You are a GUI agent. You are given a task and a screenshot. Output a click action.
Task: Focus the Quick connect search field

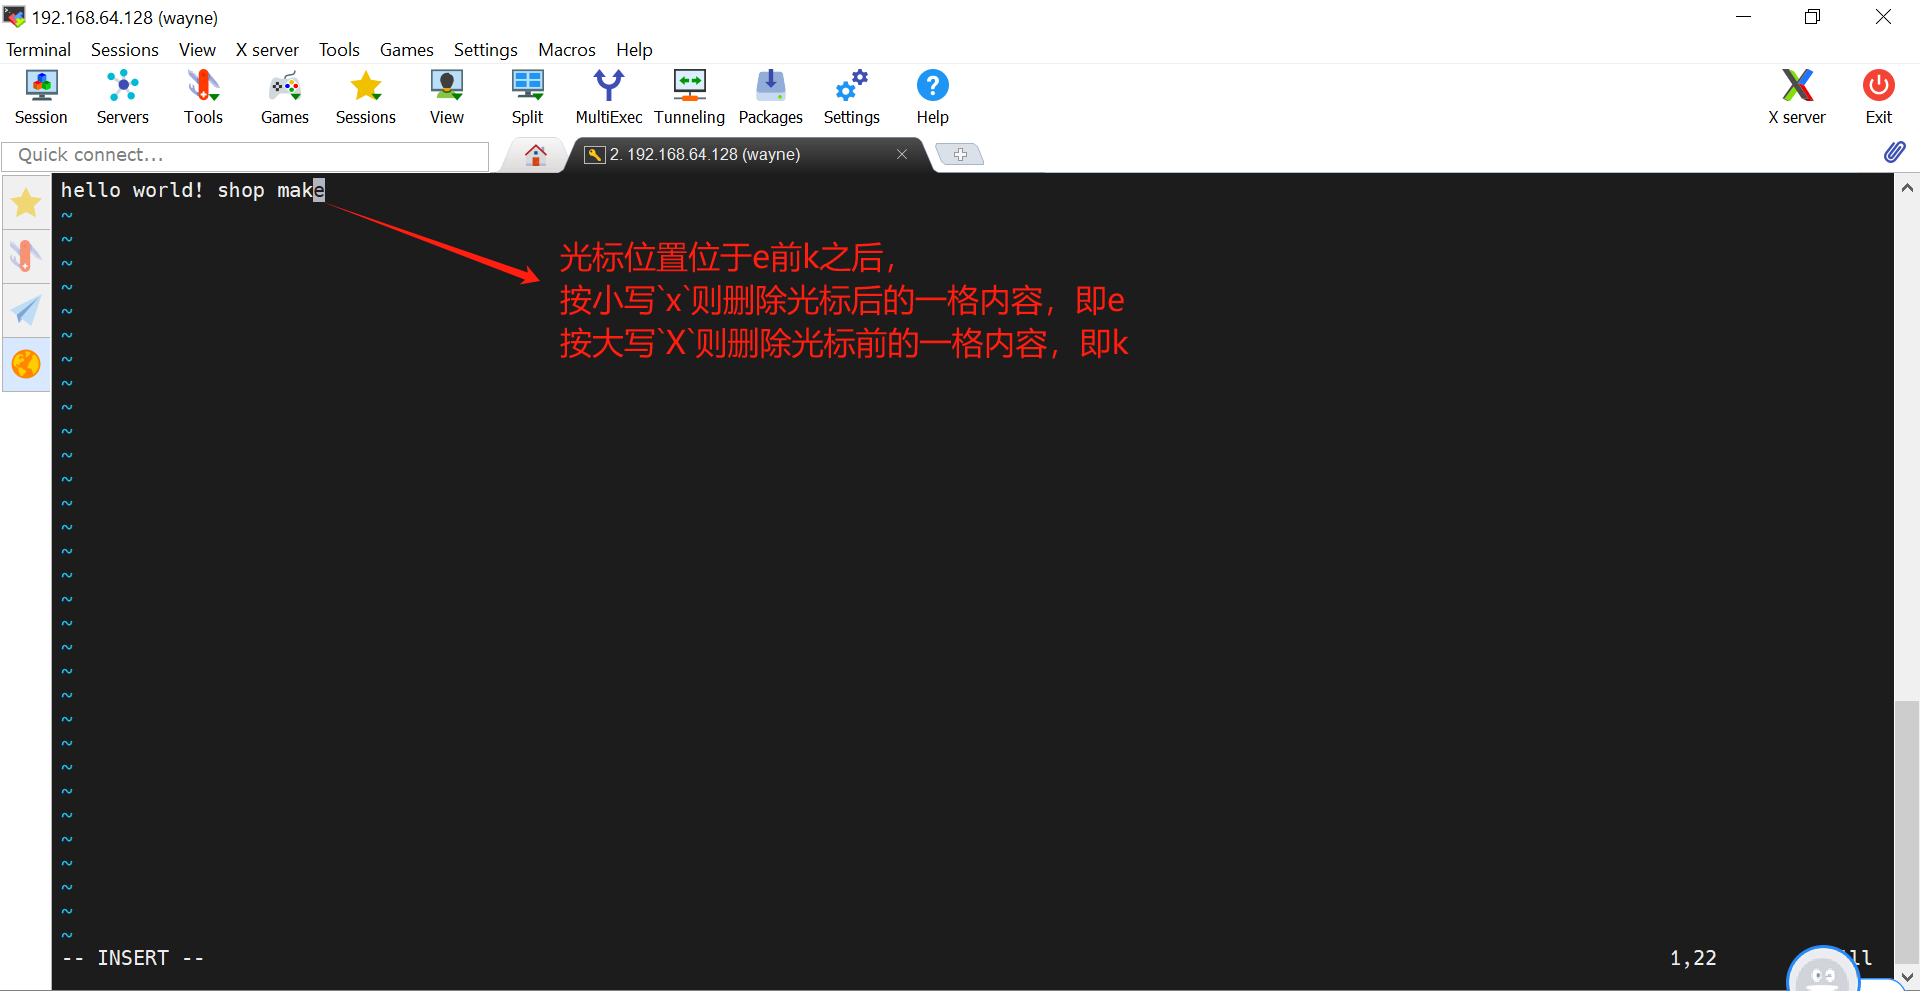click(x=245, y=155)
